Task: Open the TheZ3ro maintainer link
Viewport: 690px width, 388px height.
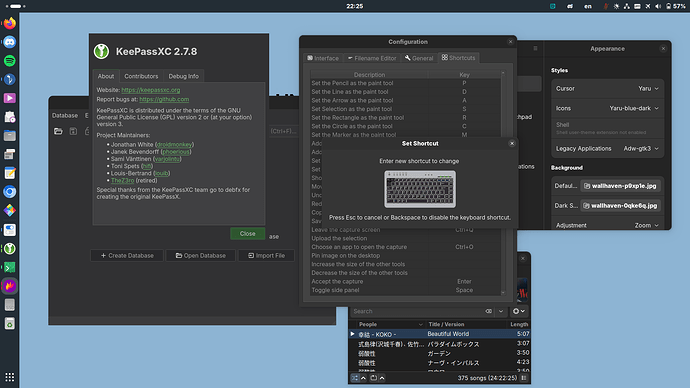Action: [x=122, y=180]
